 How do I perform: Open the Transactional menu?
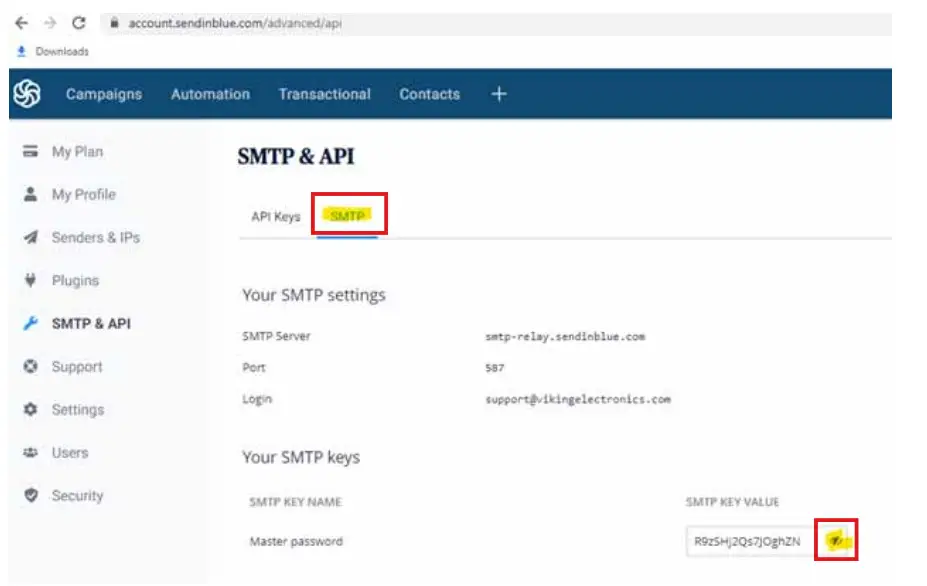click(x=325, y=94)
